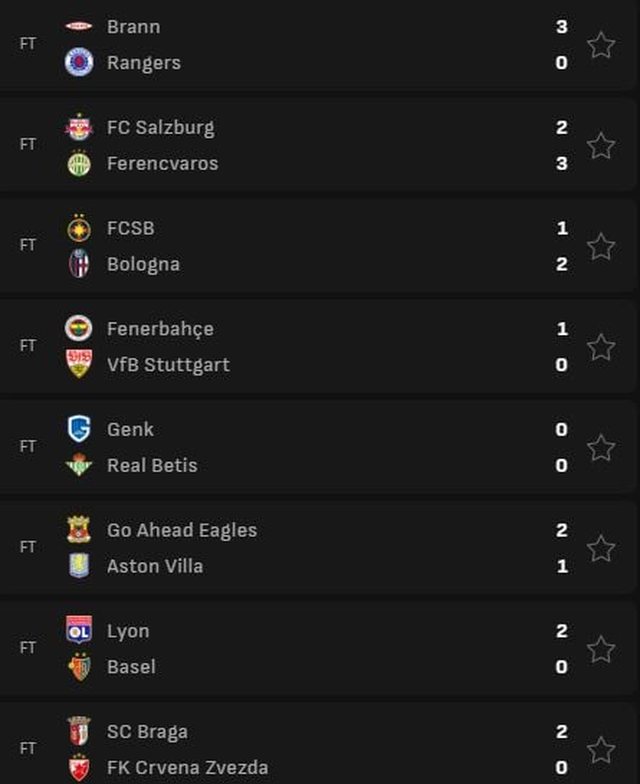Open the Bologna team link

143,264
